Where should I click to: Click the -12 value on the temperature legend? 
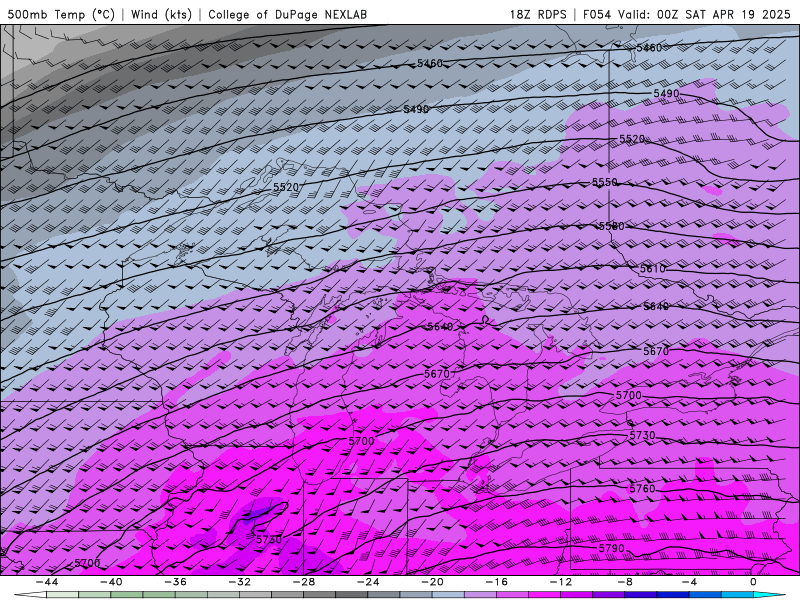(x=561, y=582)
